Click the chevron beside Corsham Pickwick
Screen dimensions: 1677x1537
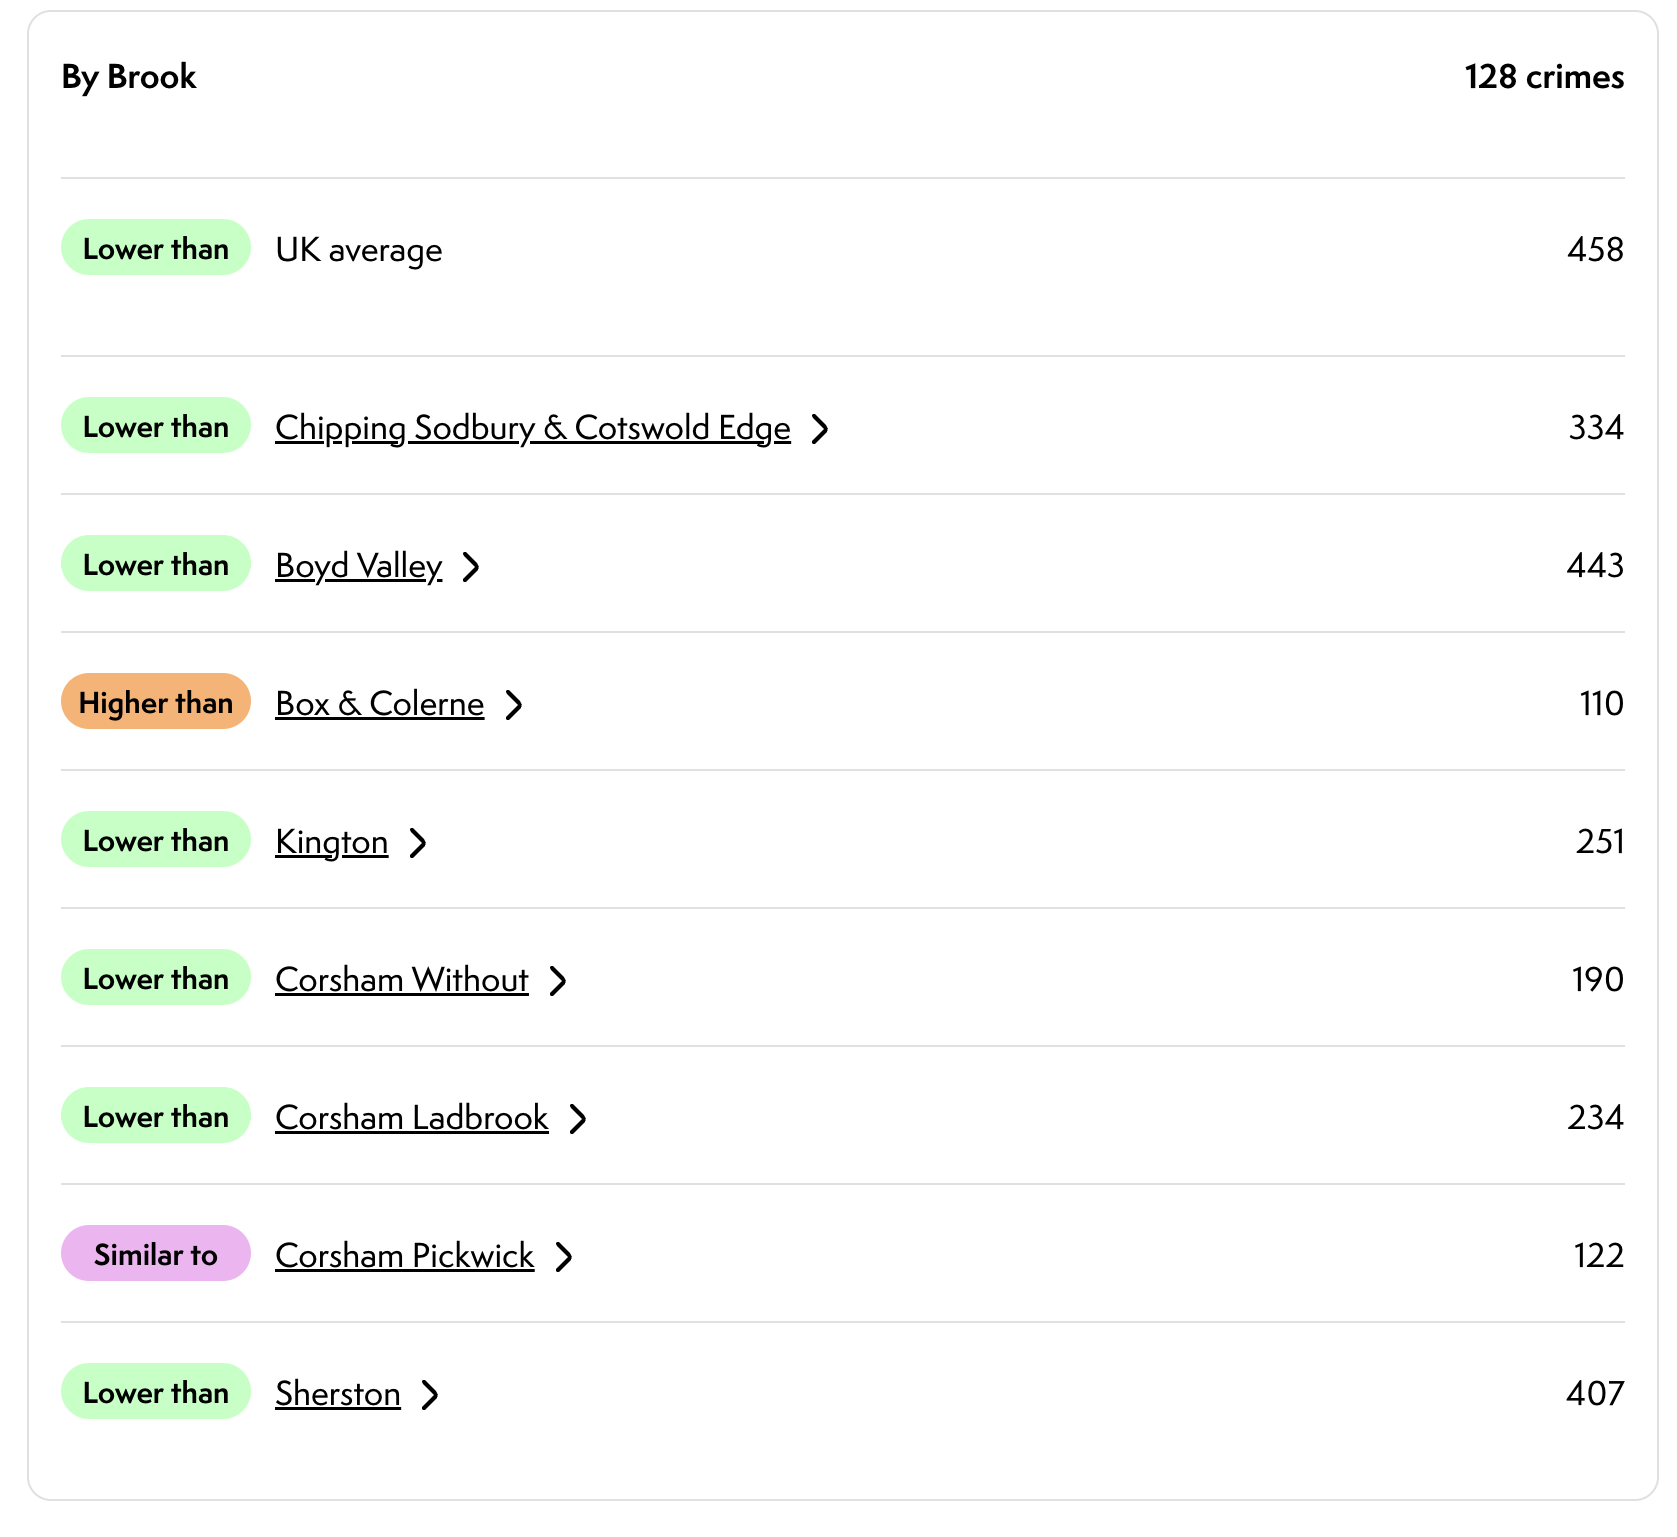[x=564, y=1257]
